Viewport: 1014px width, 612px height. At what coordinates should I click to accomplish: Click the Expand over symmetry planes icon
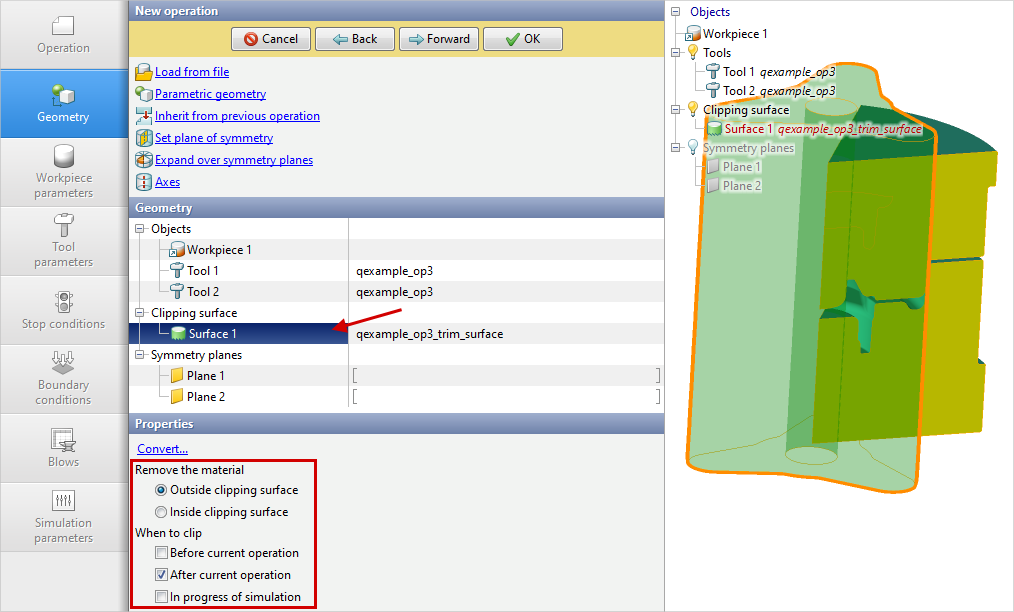point(143,160)
